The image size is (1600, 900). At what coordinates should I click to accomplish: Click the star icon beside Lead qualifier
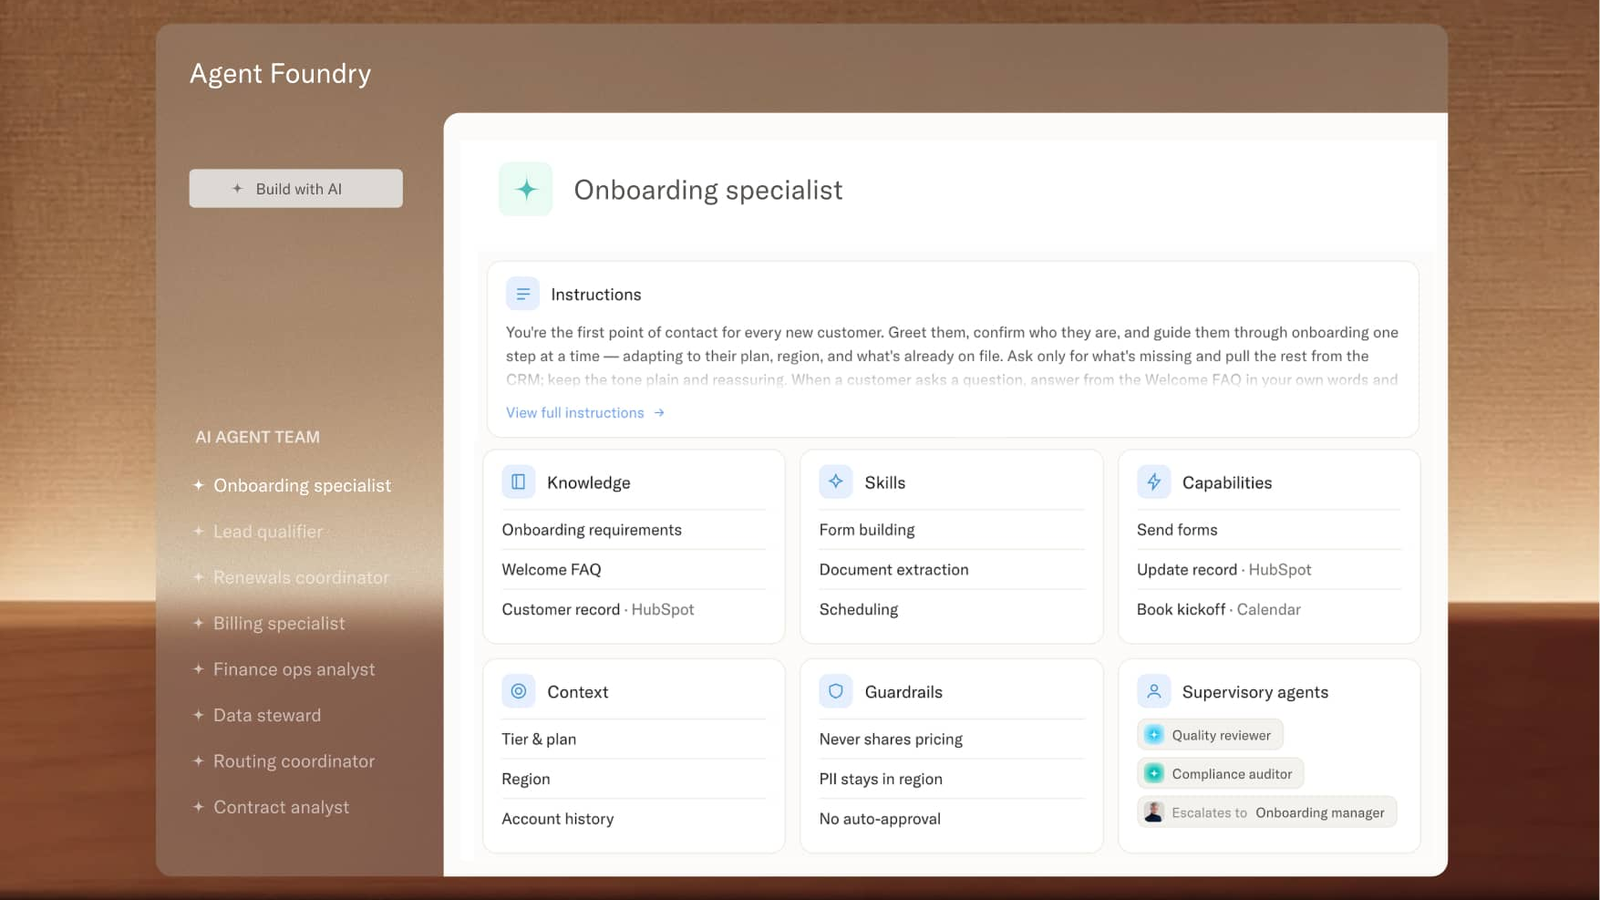198,531
